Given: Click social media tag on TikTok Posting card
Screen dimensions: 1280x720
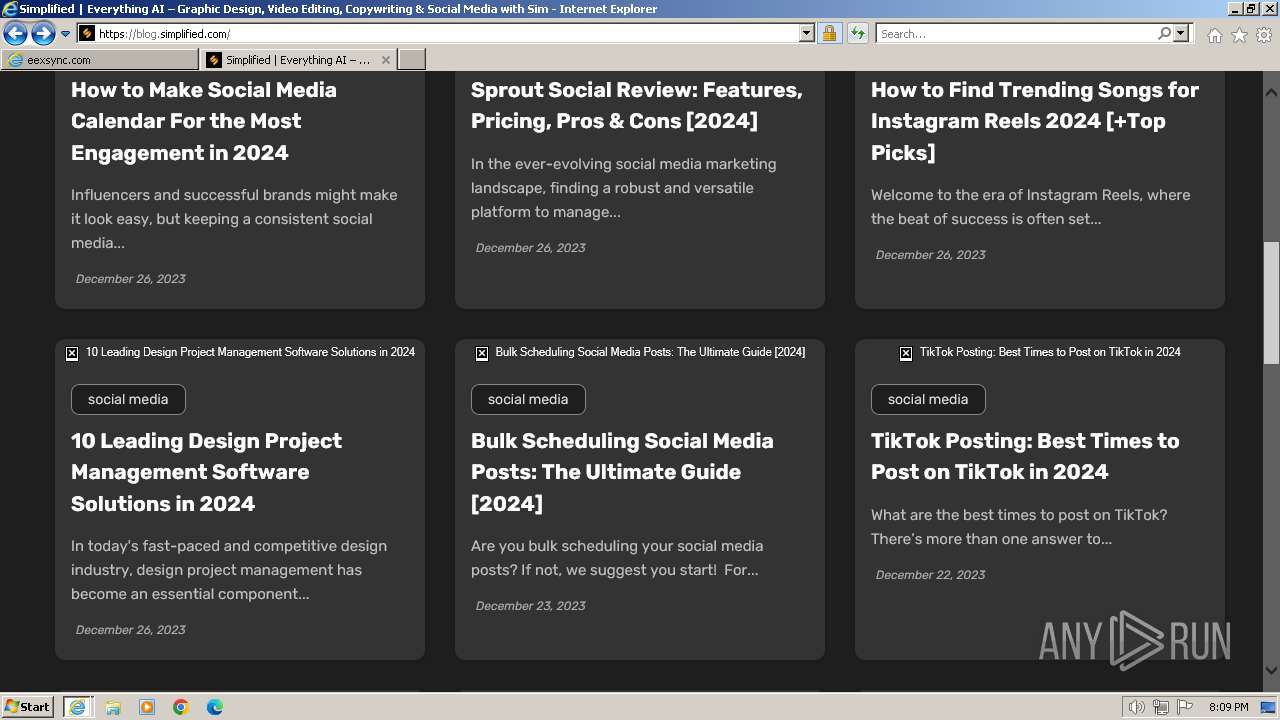Looking at the screenshot, I should 928,399.
